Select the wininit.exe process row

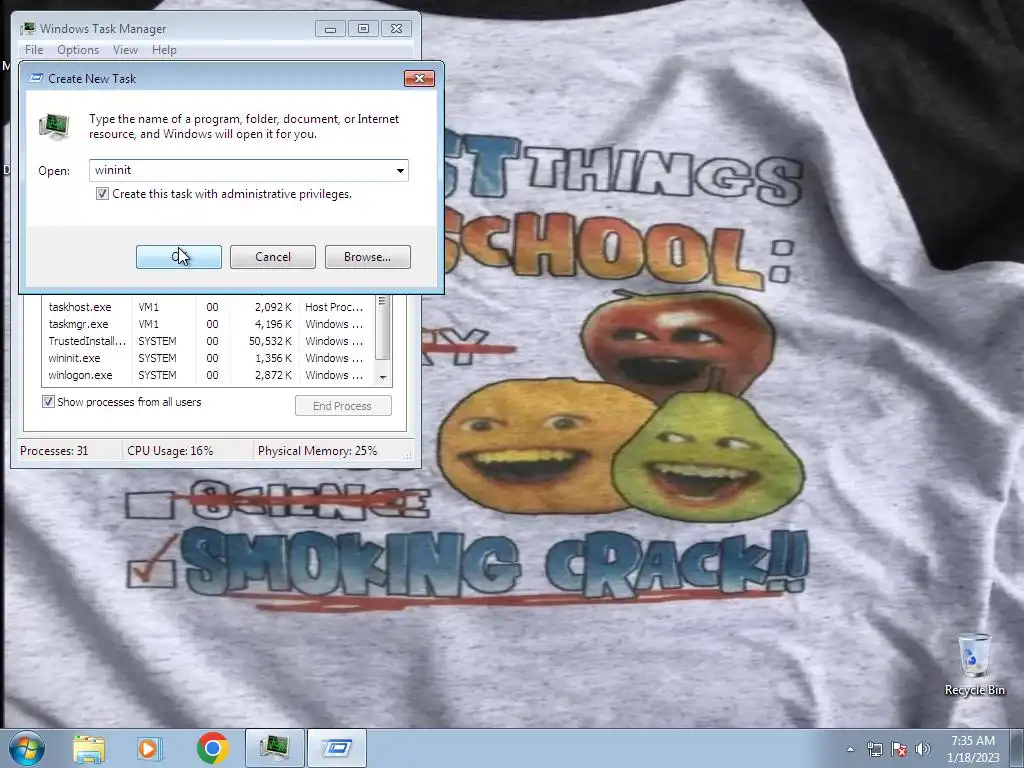(x=209, y=358)
